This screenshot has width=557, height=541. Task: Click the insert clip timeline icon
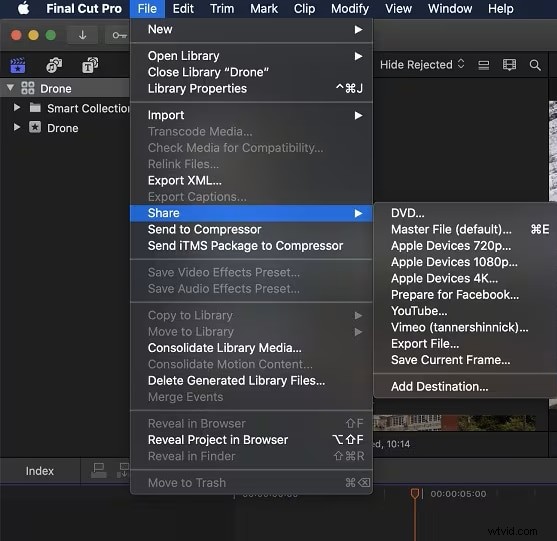pyautogui.click(x=123, y=470)
